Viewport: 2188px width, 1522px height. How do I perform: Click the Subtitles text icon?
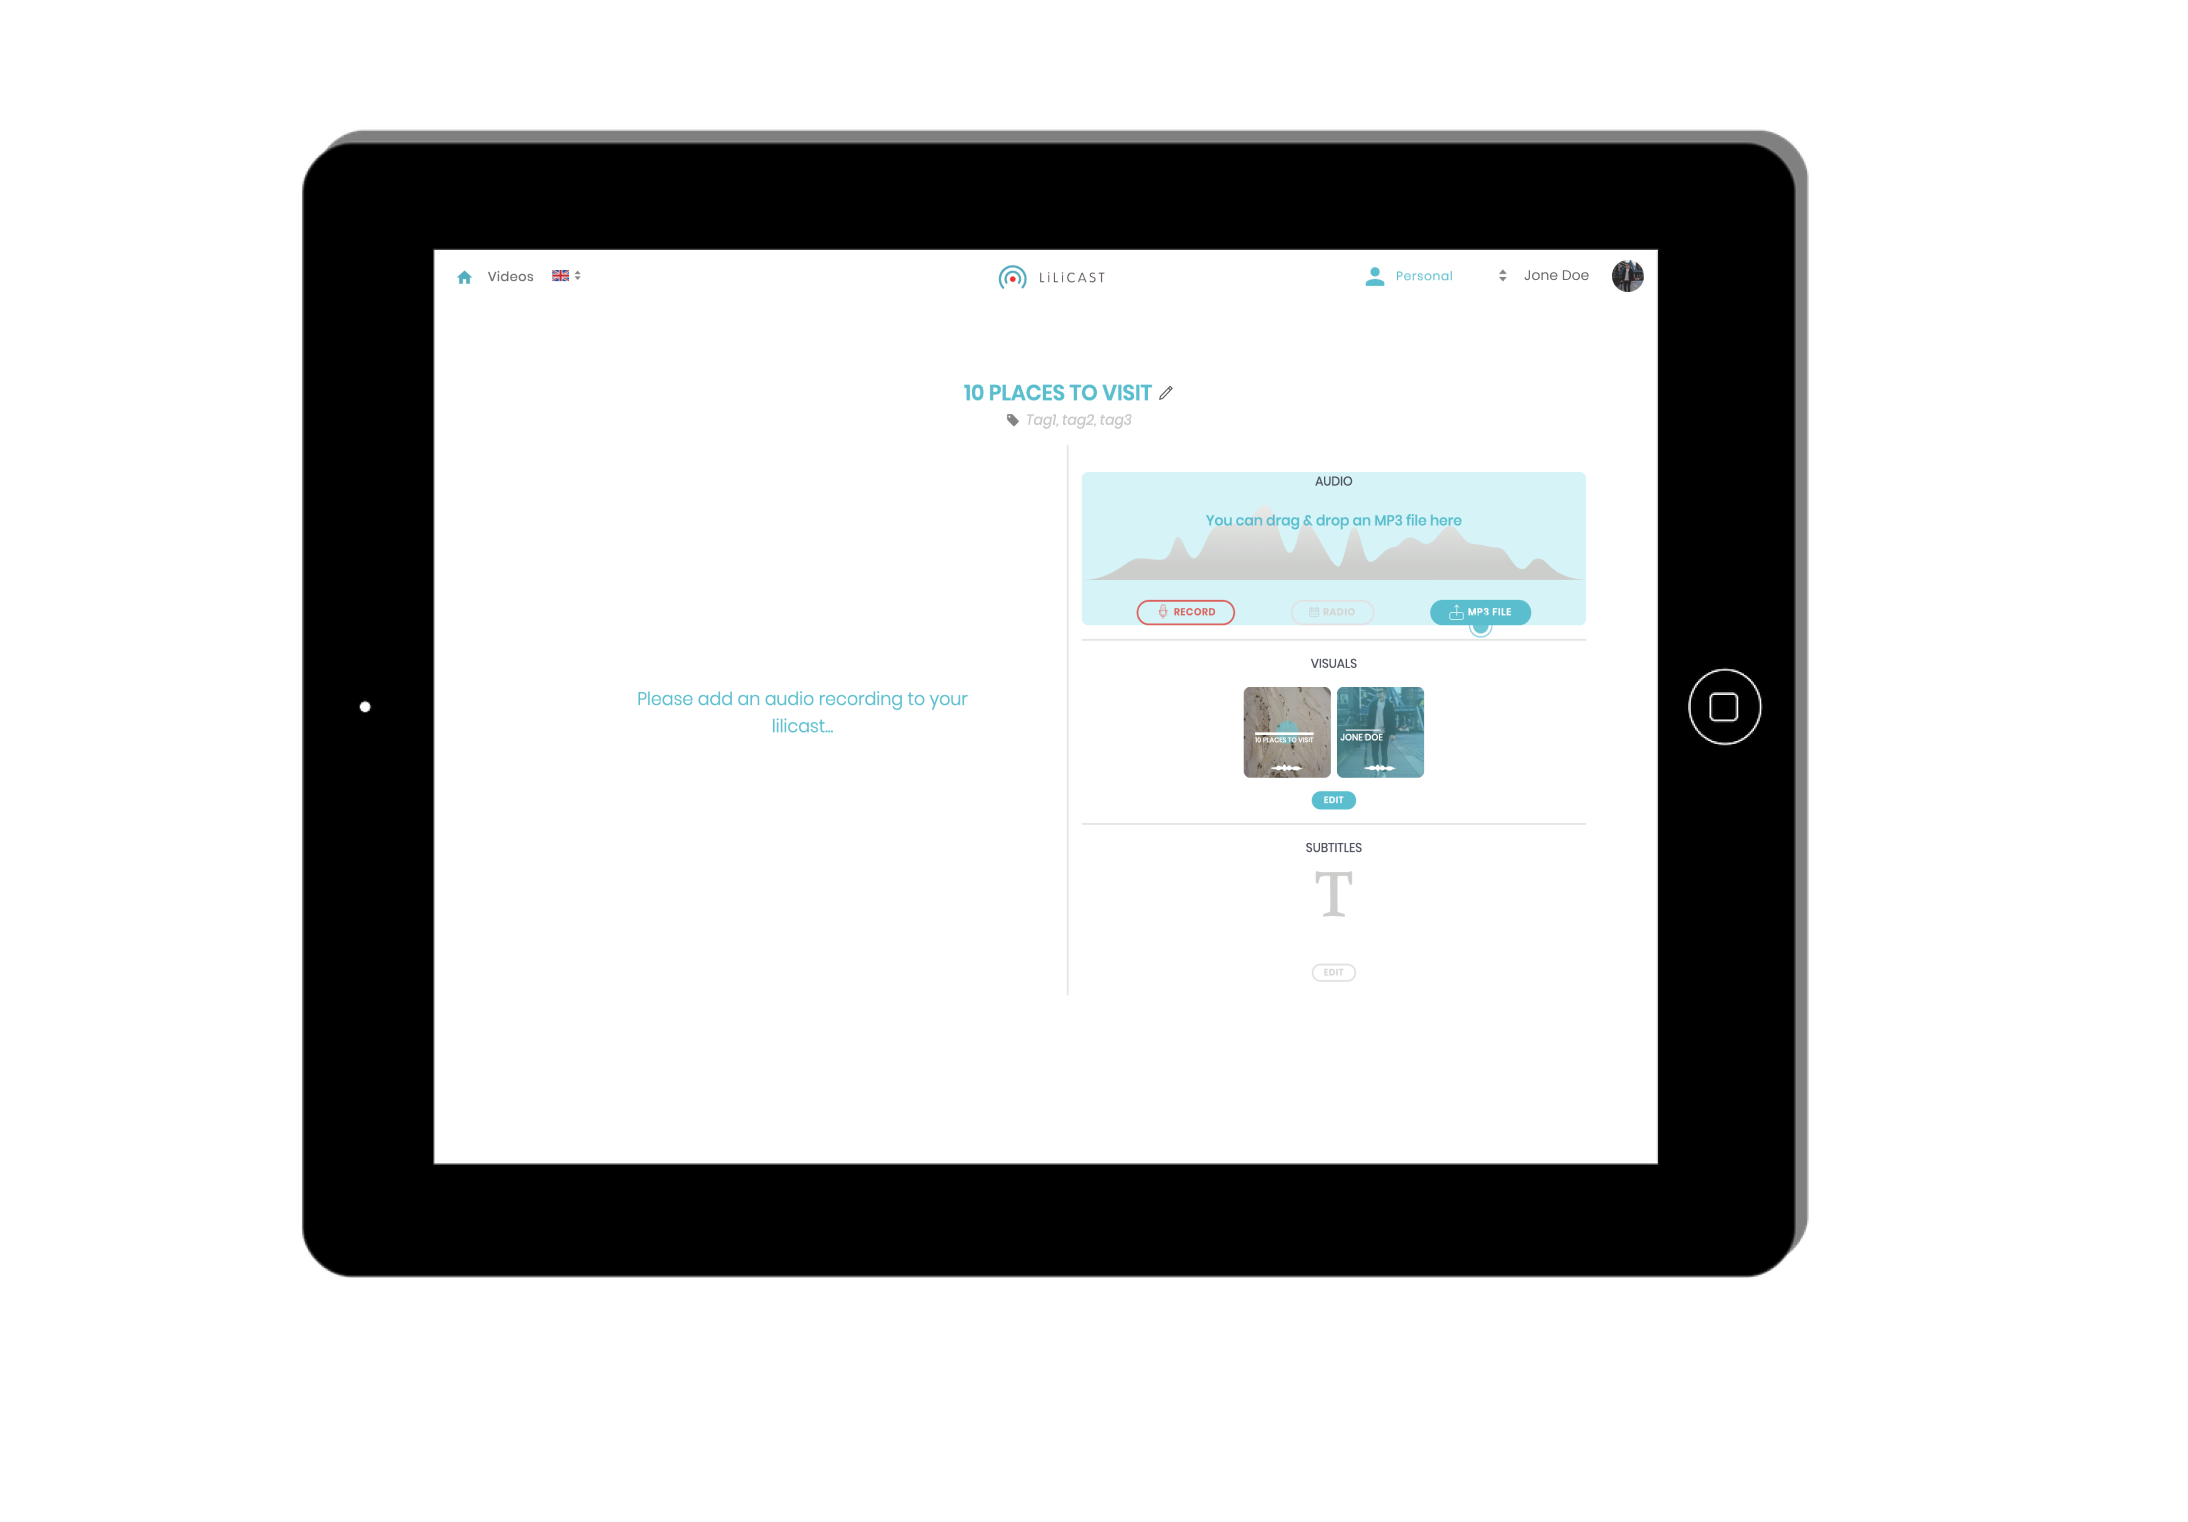pyautogui.click(x=1332, y=895)
